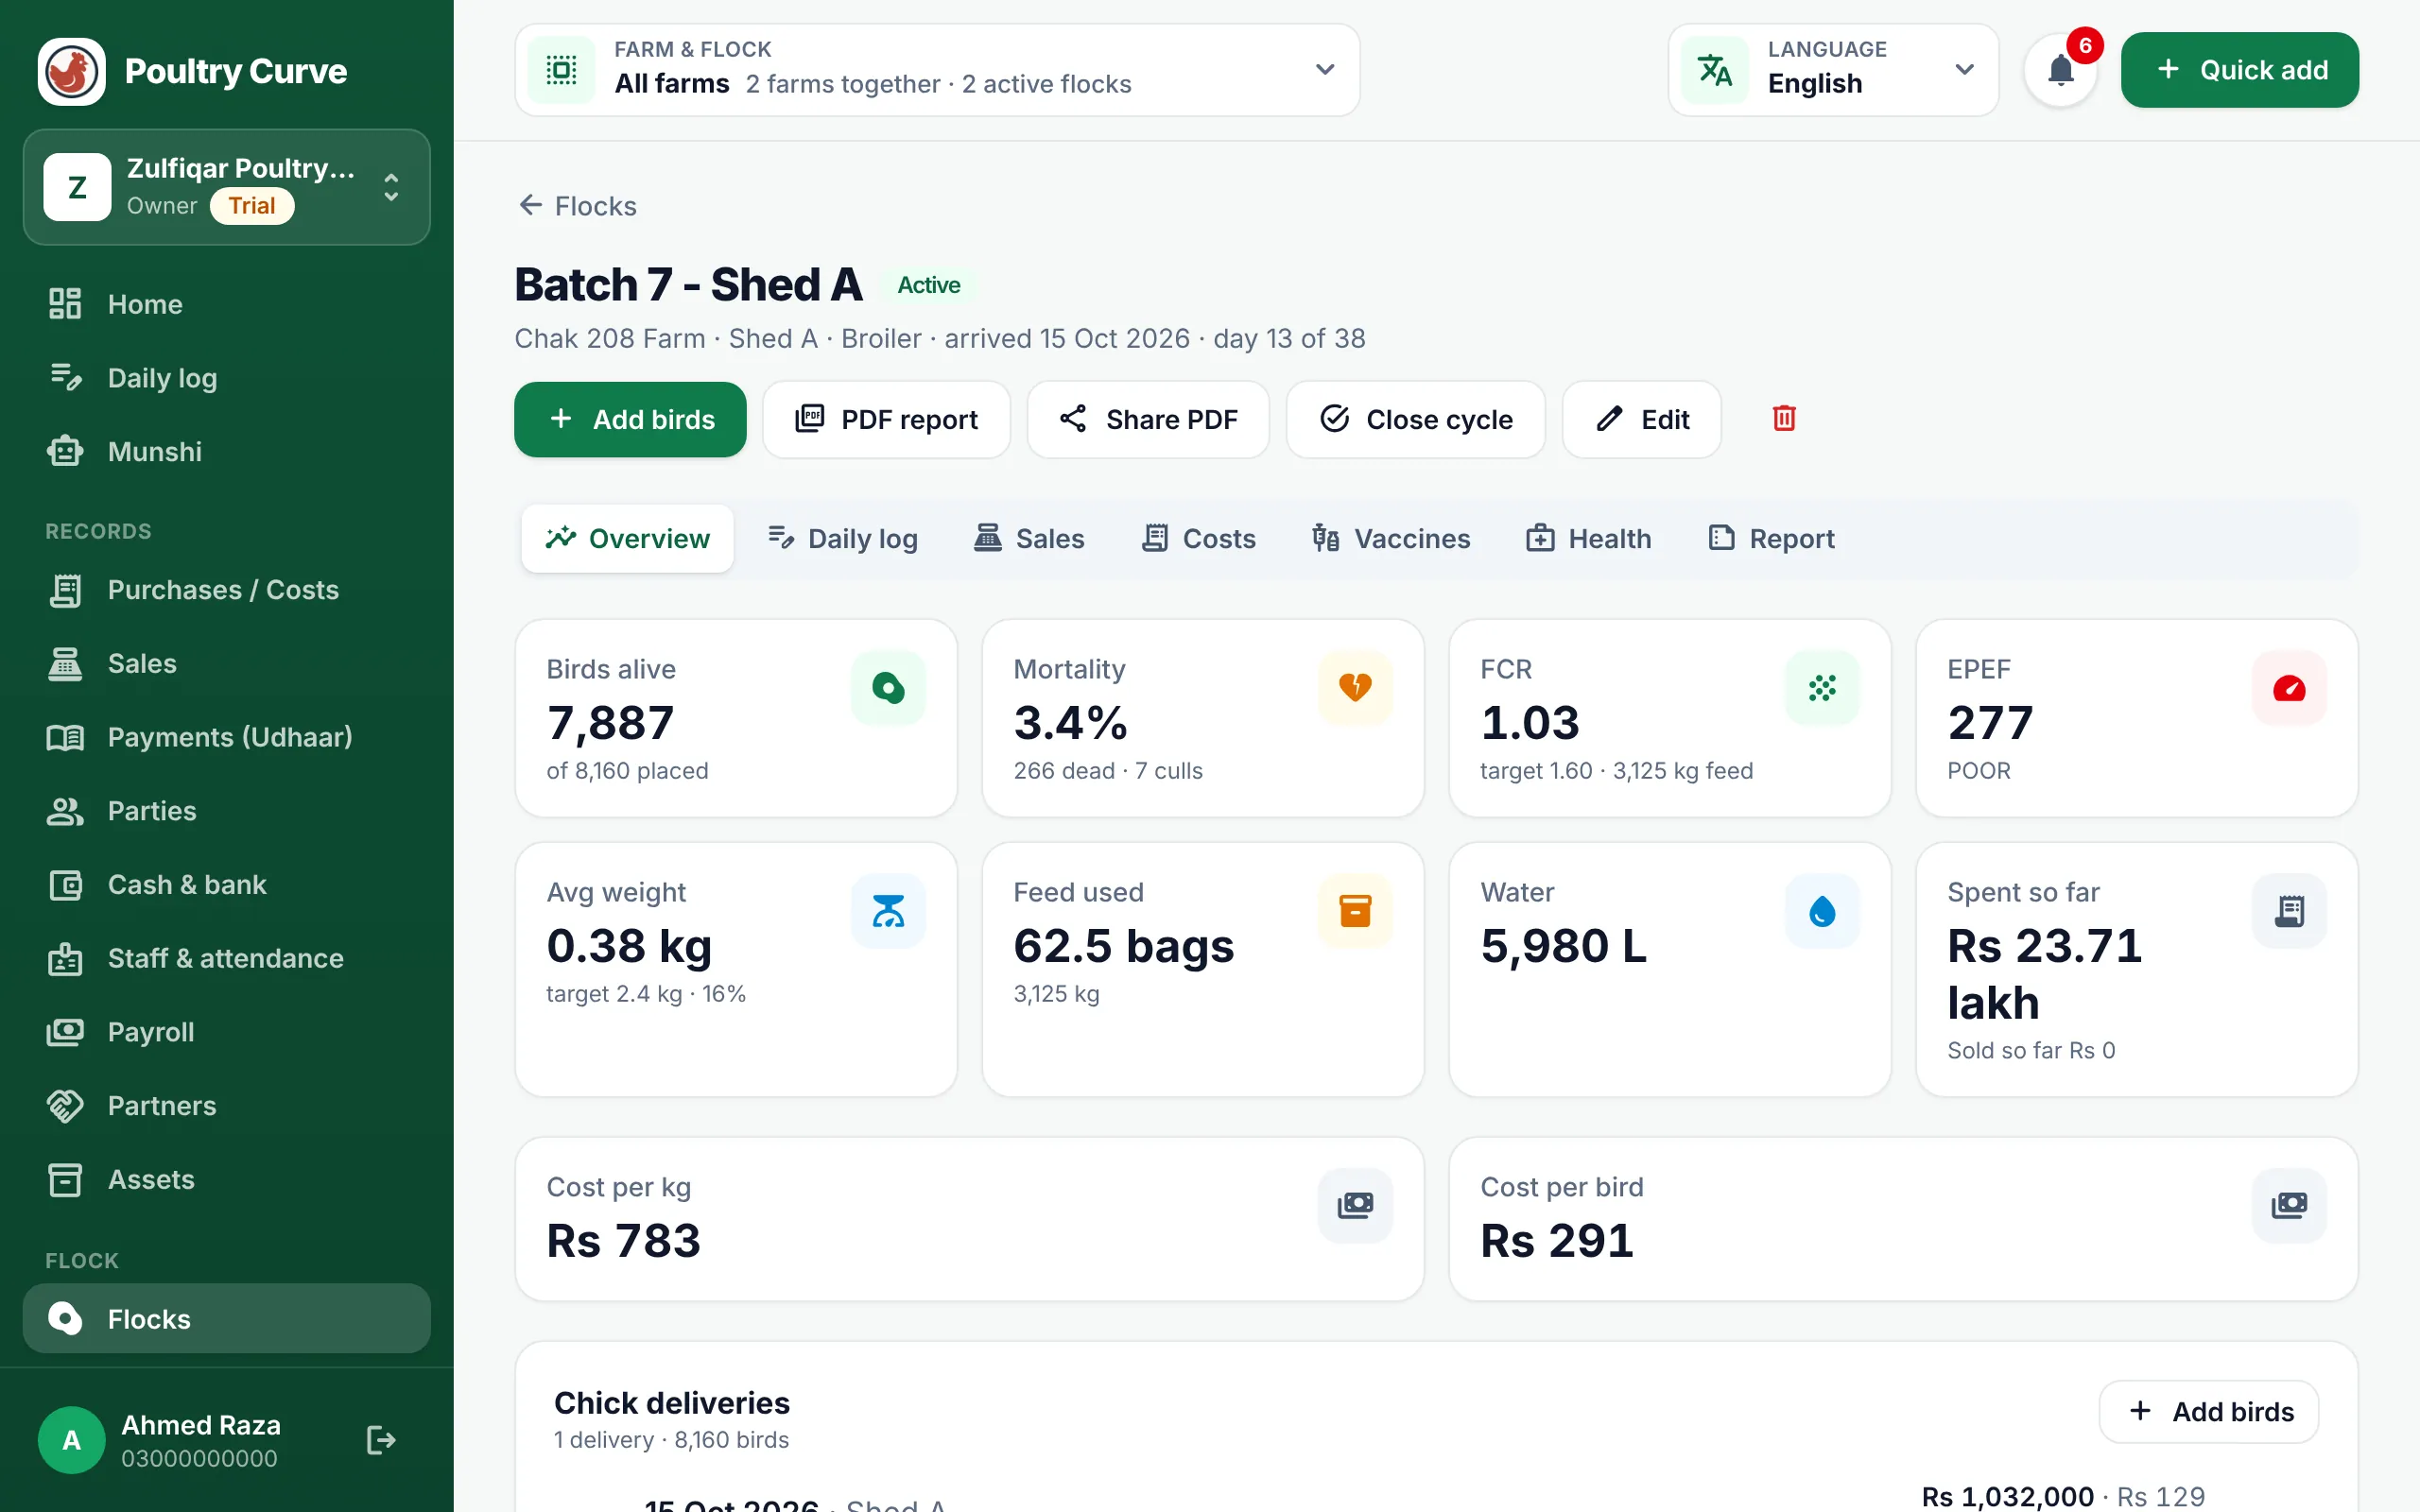The width and height of the screenshot is (2420, 1512).
Task: Click the Cost per kg cash icon
Action: point(1355,1205)
